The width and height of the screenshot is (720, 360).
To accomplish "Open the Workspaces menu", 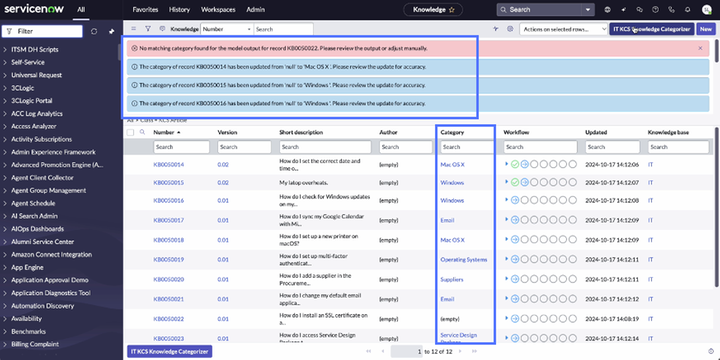I will coord(218,9).
